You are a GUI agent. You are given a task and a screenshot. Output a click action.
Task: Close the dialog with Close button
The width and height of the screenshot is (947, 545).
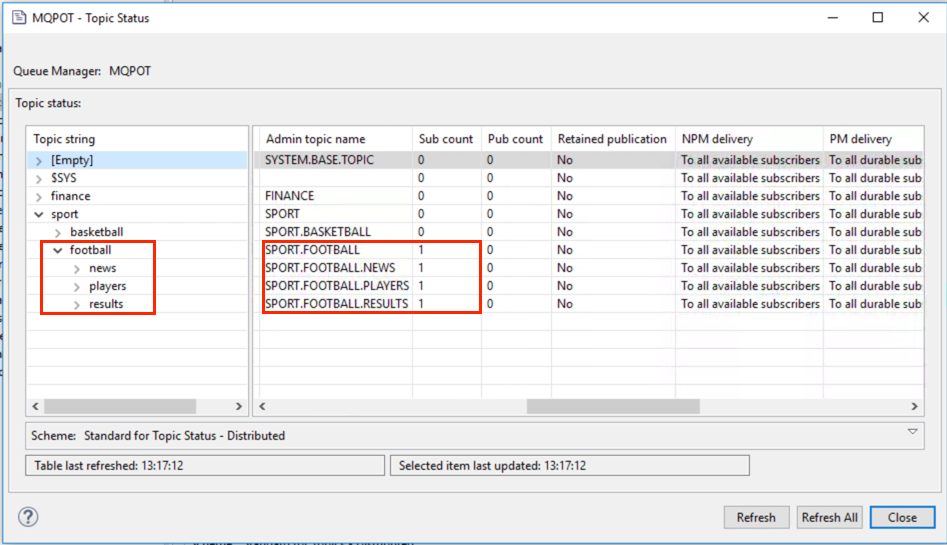coord(902,517)
